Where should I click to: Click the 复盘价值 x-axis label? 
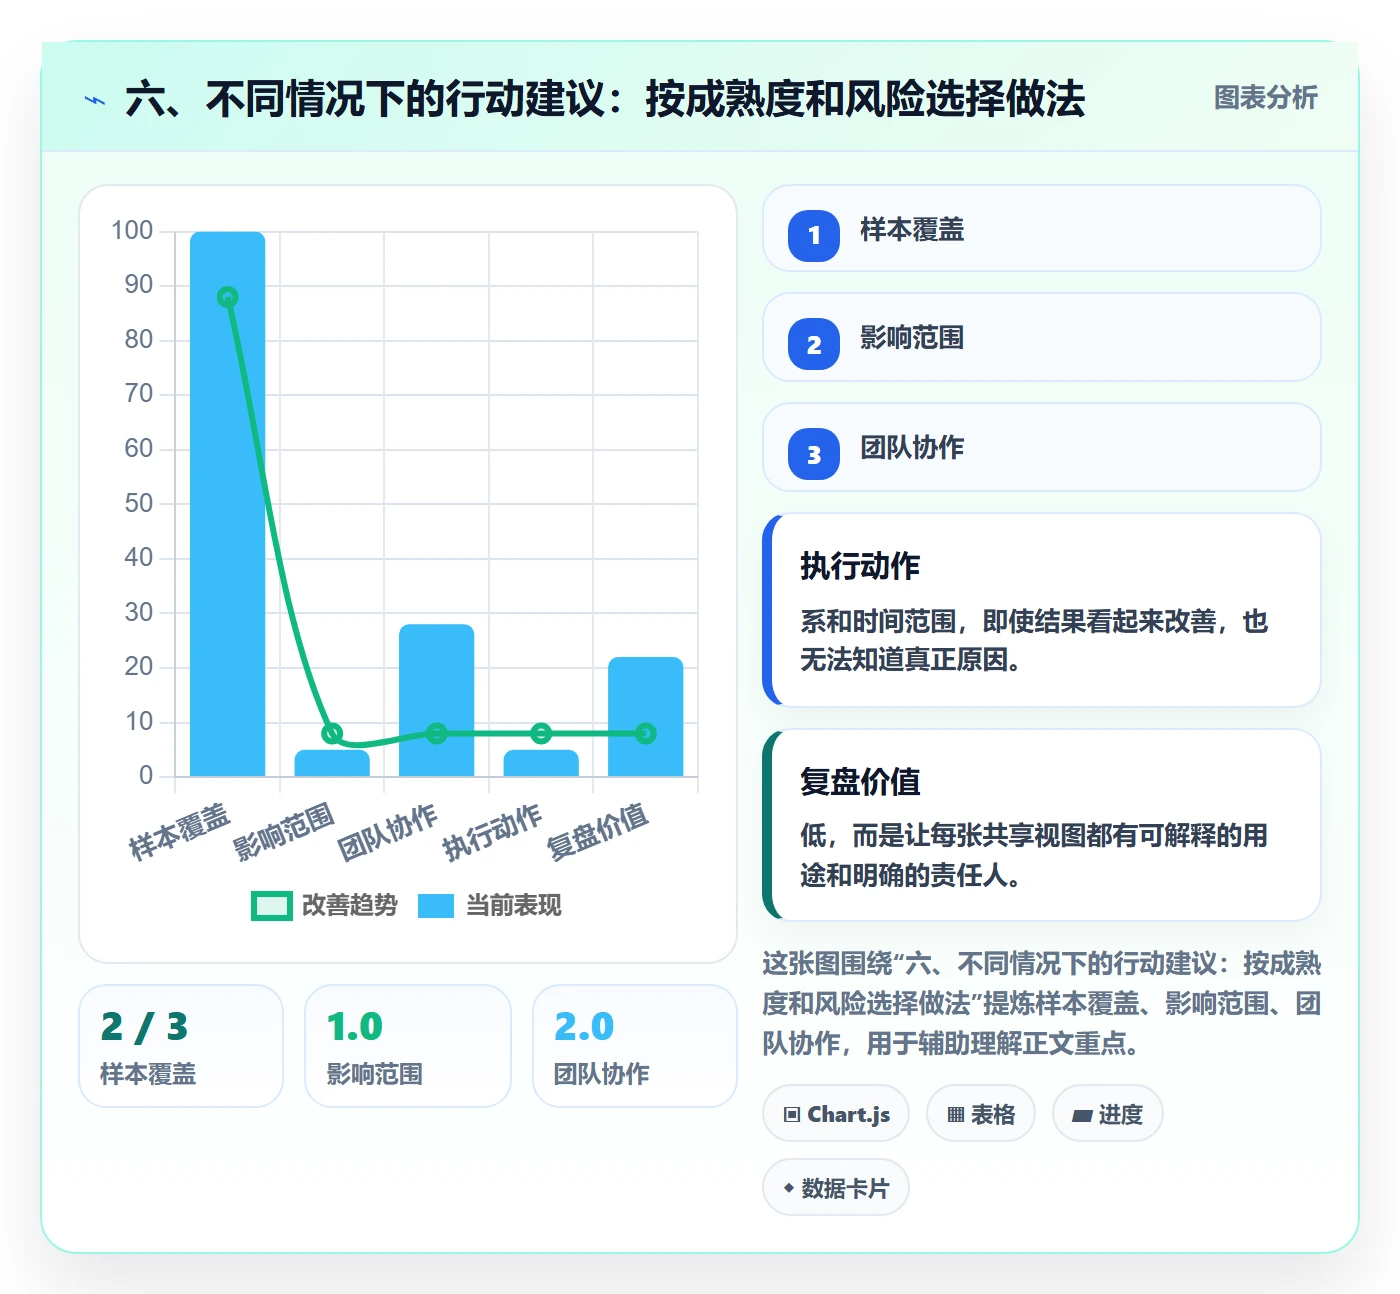[x=598, y=832]
